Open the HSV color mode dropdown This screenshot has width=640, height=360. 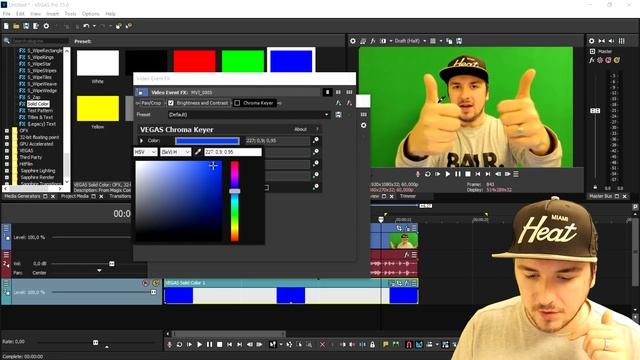click(145, 152)
